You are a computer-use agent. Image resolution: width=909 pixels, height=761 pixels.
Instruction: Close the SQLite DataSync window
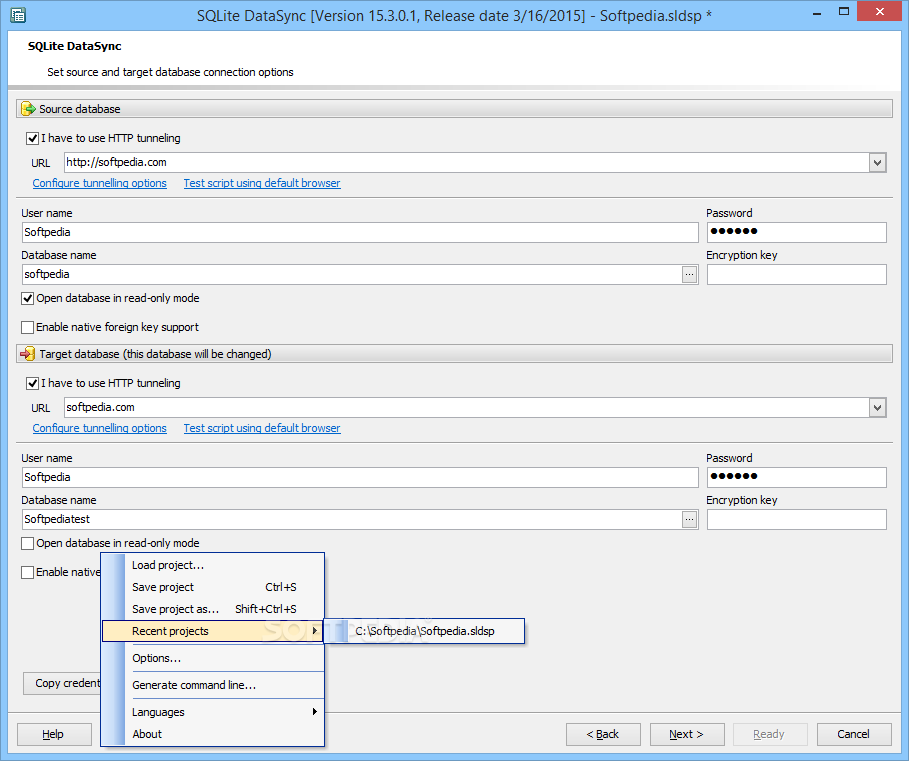coord(879,12)
